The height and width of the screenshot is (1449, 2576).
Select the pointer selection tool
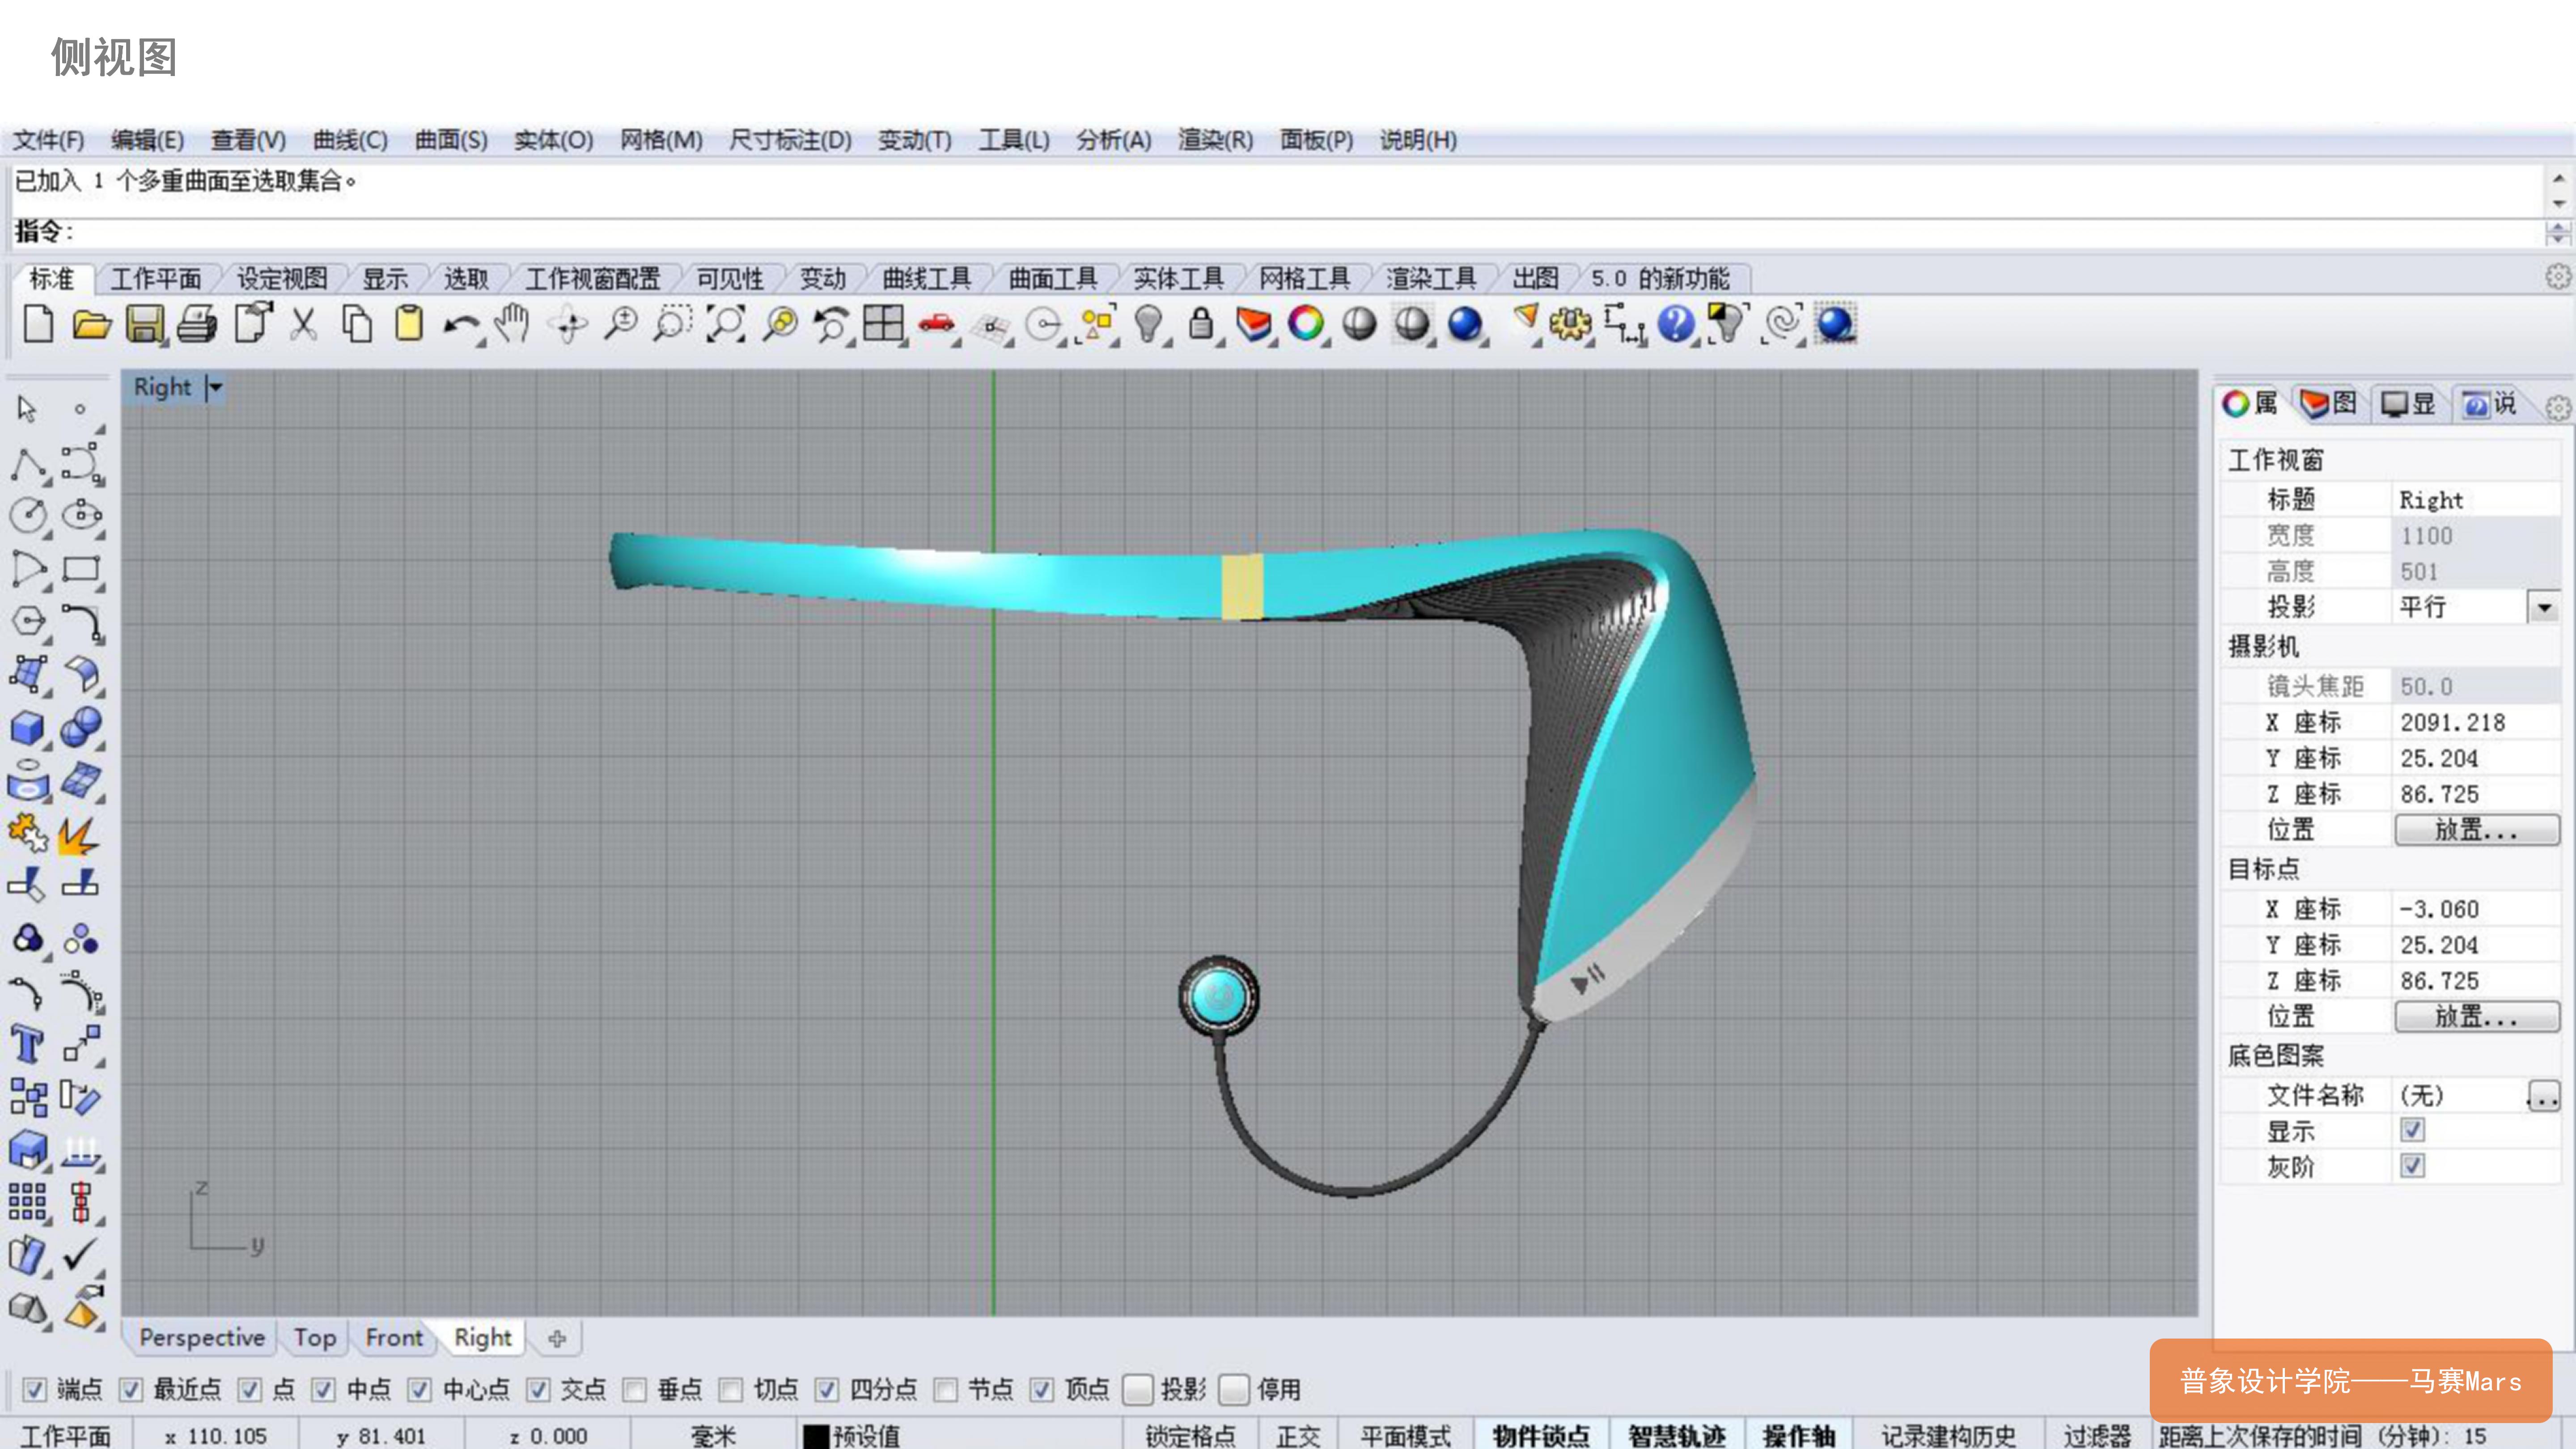tap(25, 410)
